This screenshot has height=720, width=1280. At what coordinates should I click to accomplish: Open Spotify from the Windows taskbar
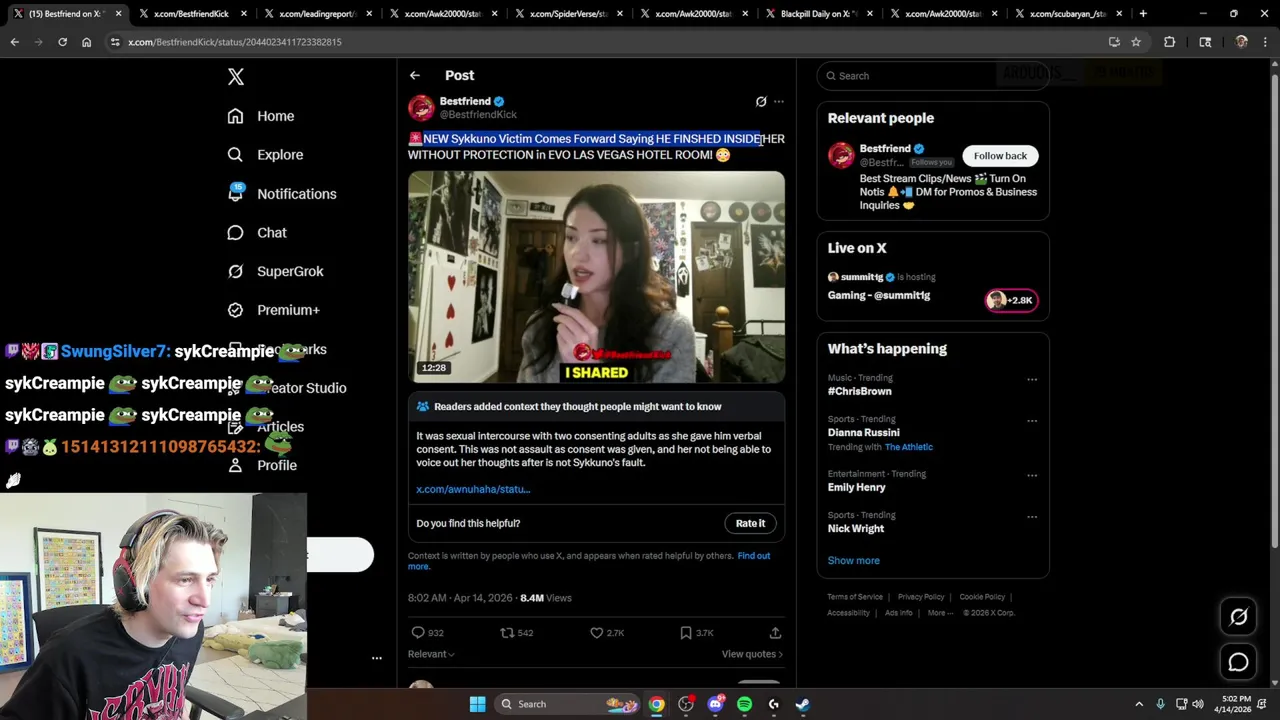[744, 704]
